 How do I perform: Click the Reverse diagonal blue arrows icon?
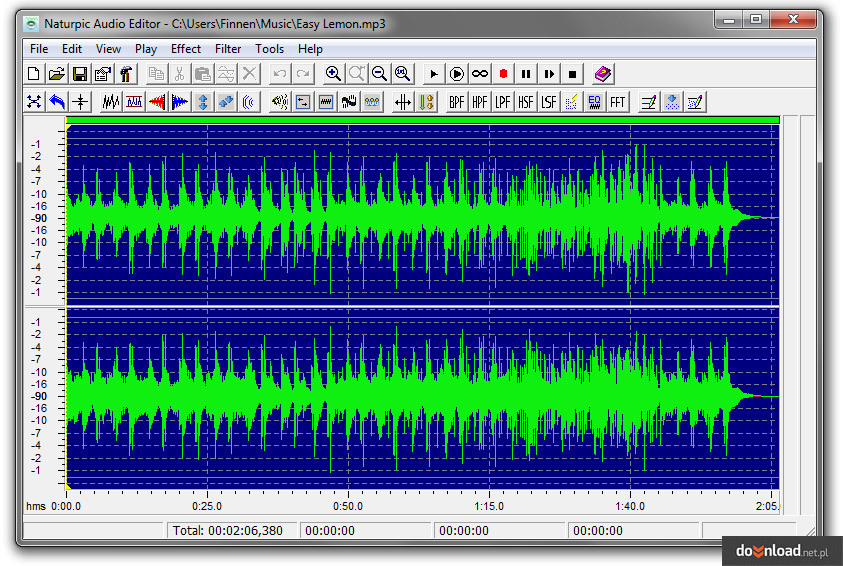[x=226, y=102]
